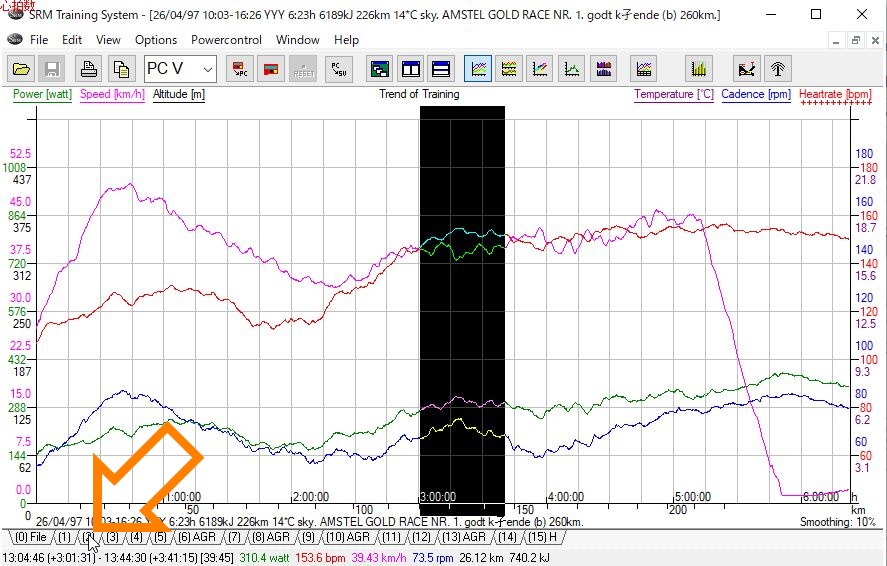Click inside the black selected interval region
Image resolution: width=887 pixels, height=566 pixels.
coord(461,300)
